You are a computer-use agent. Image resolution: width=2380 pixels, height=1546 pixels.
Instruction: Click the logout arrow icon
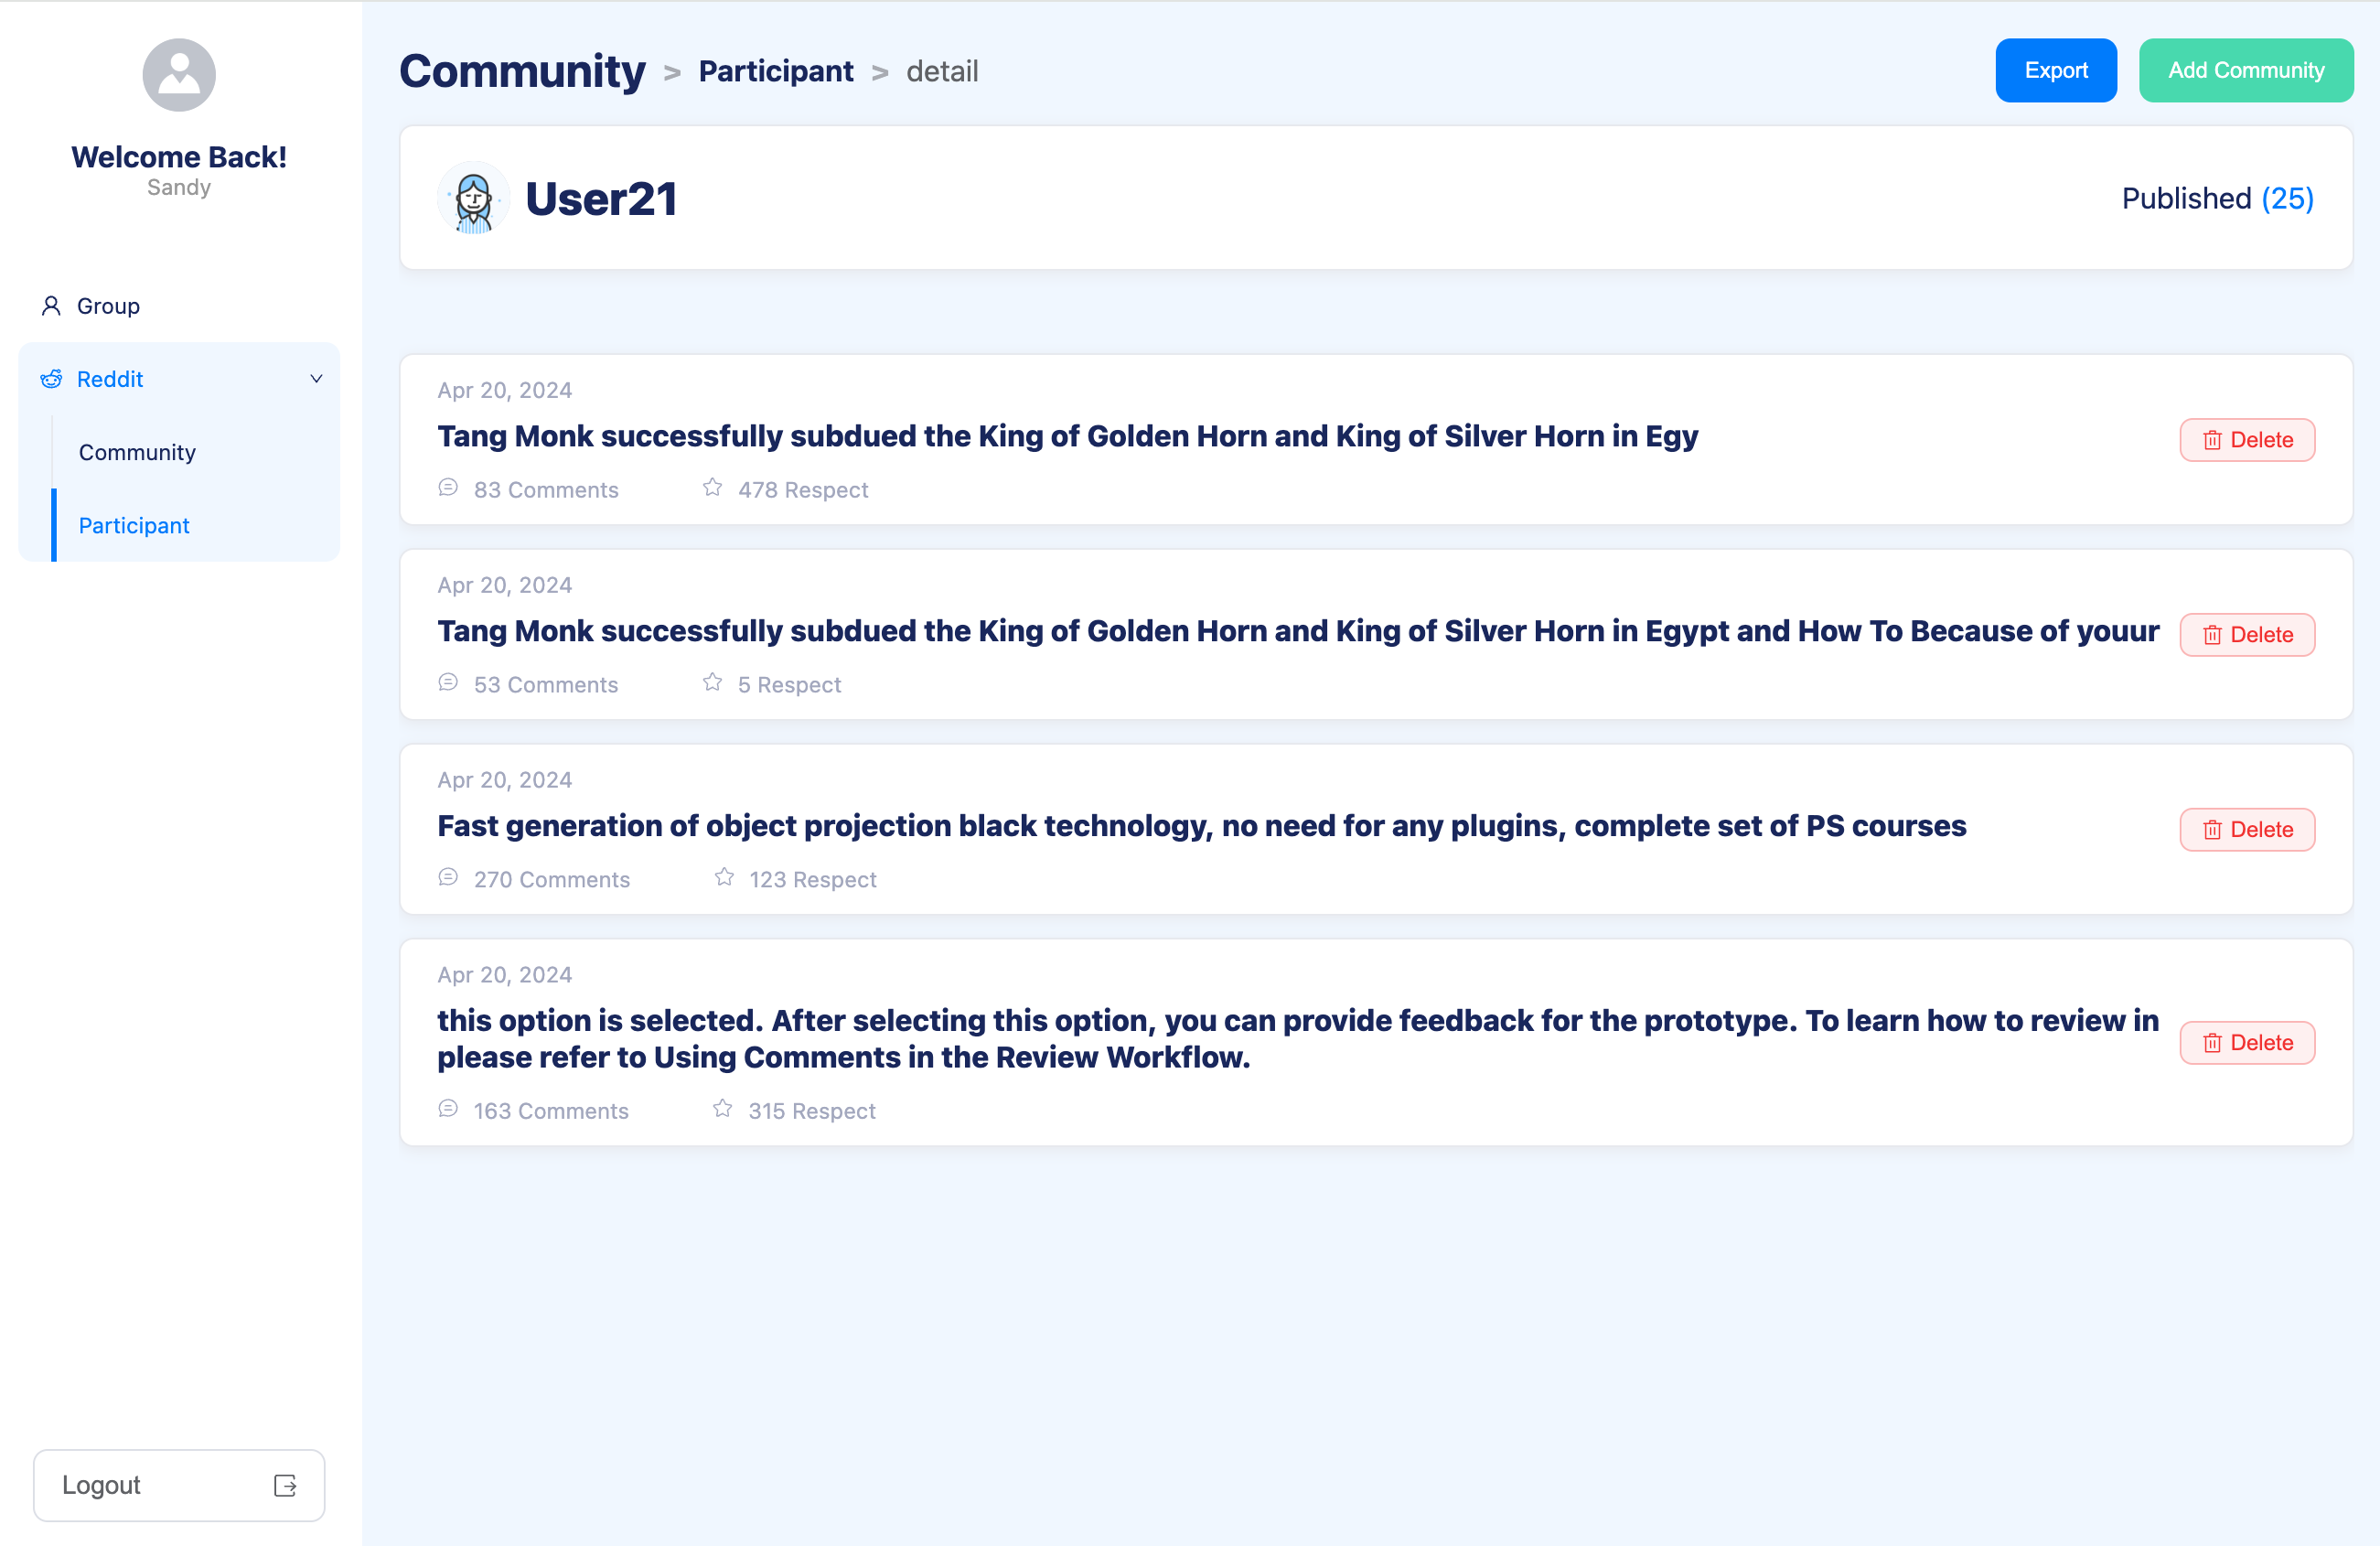[x=285, y=1485]
